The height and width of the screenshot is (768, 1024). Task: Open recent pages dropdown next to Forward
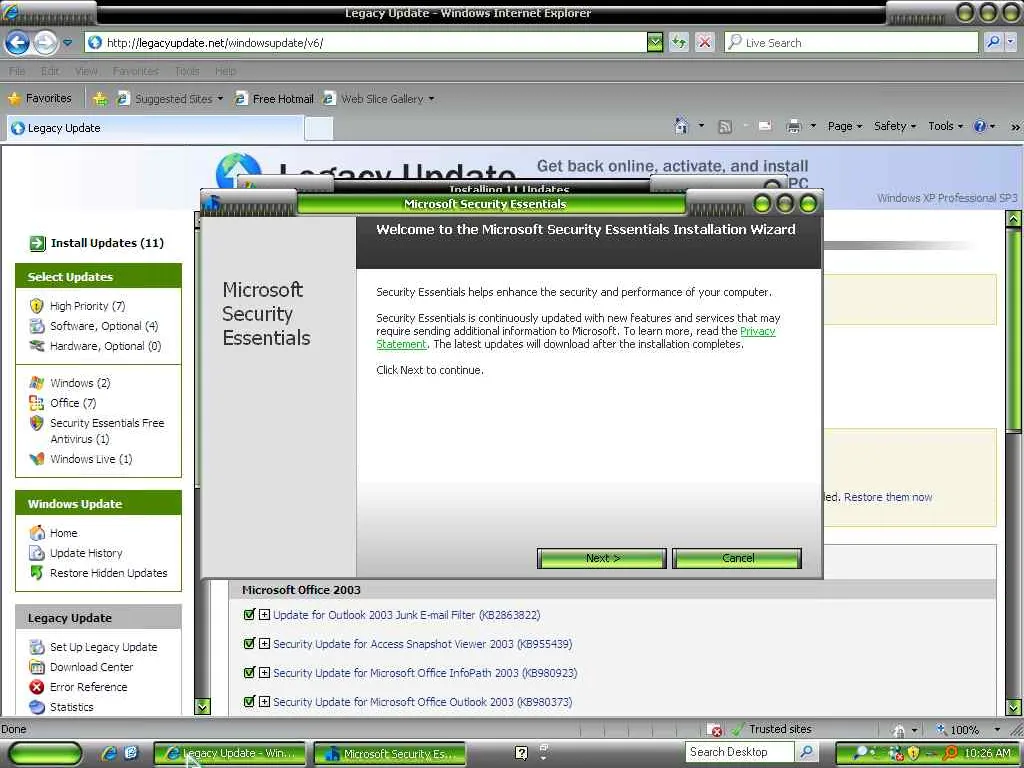coord(67,43)
